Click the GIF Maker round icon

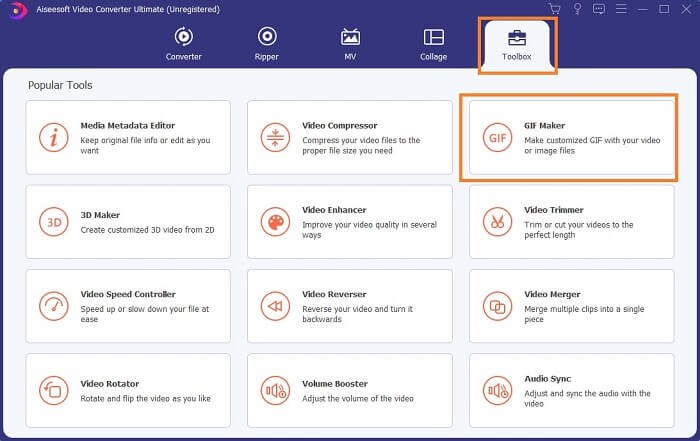[x=497, y=137]
